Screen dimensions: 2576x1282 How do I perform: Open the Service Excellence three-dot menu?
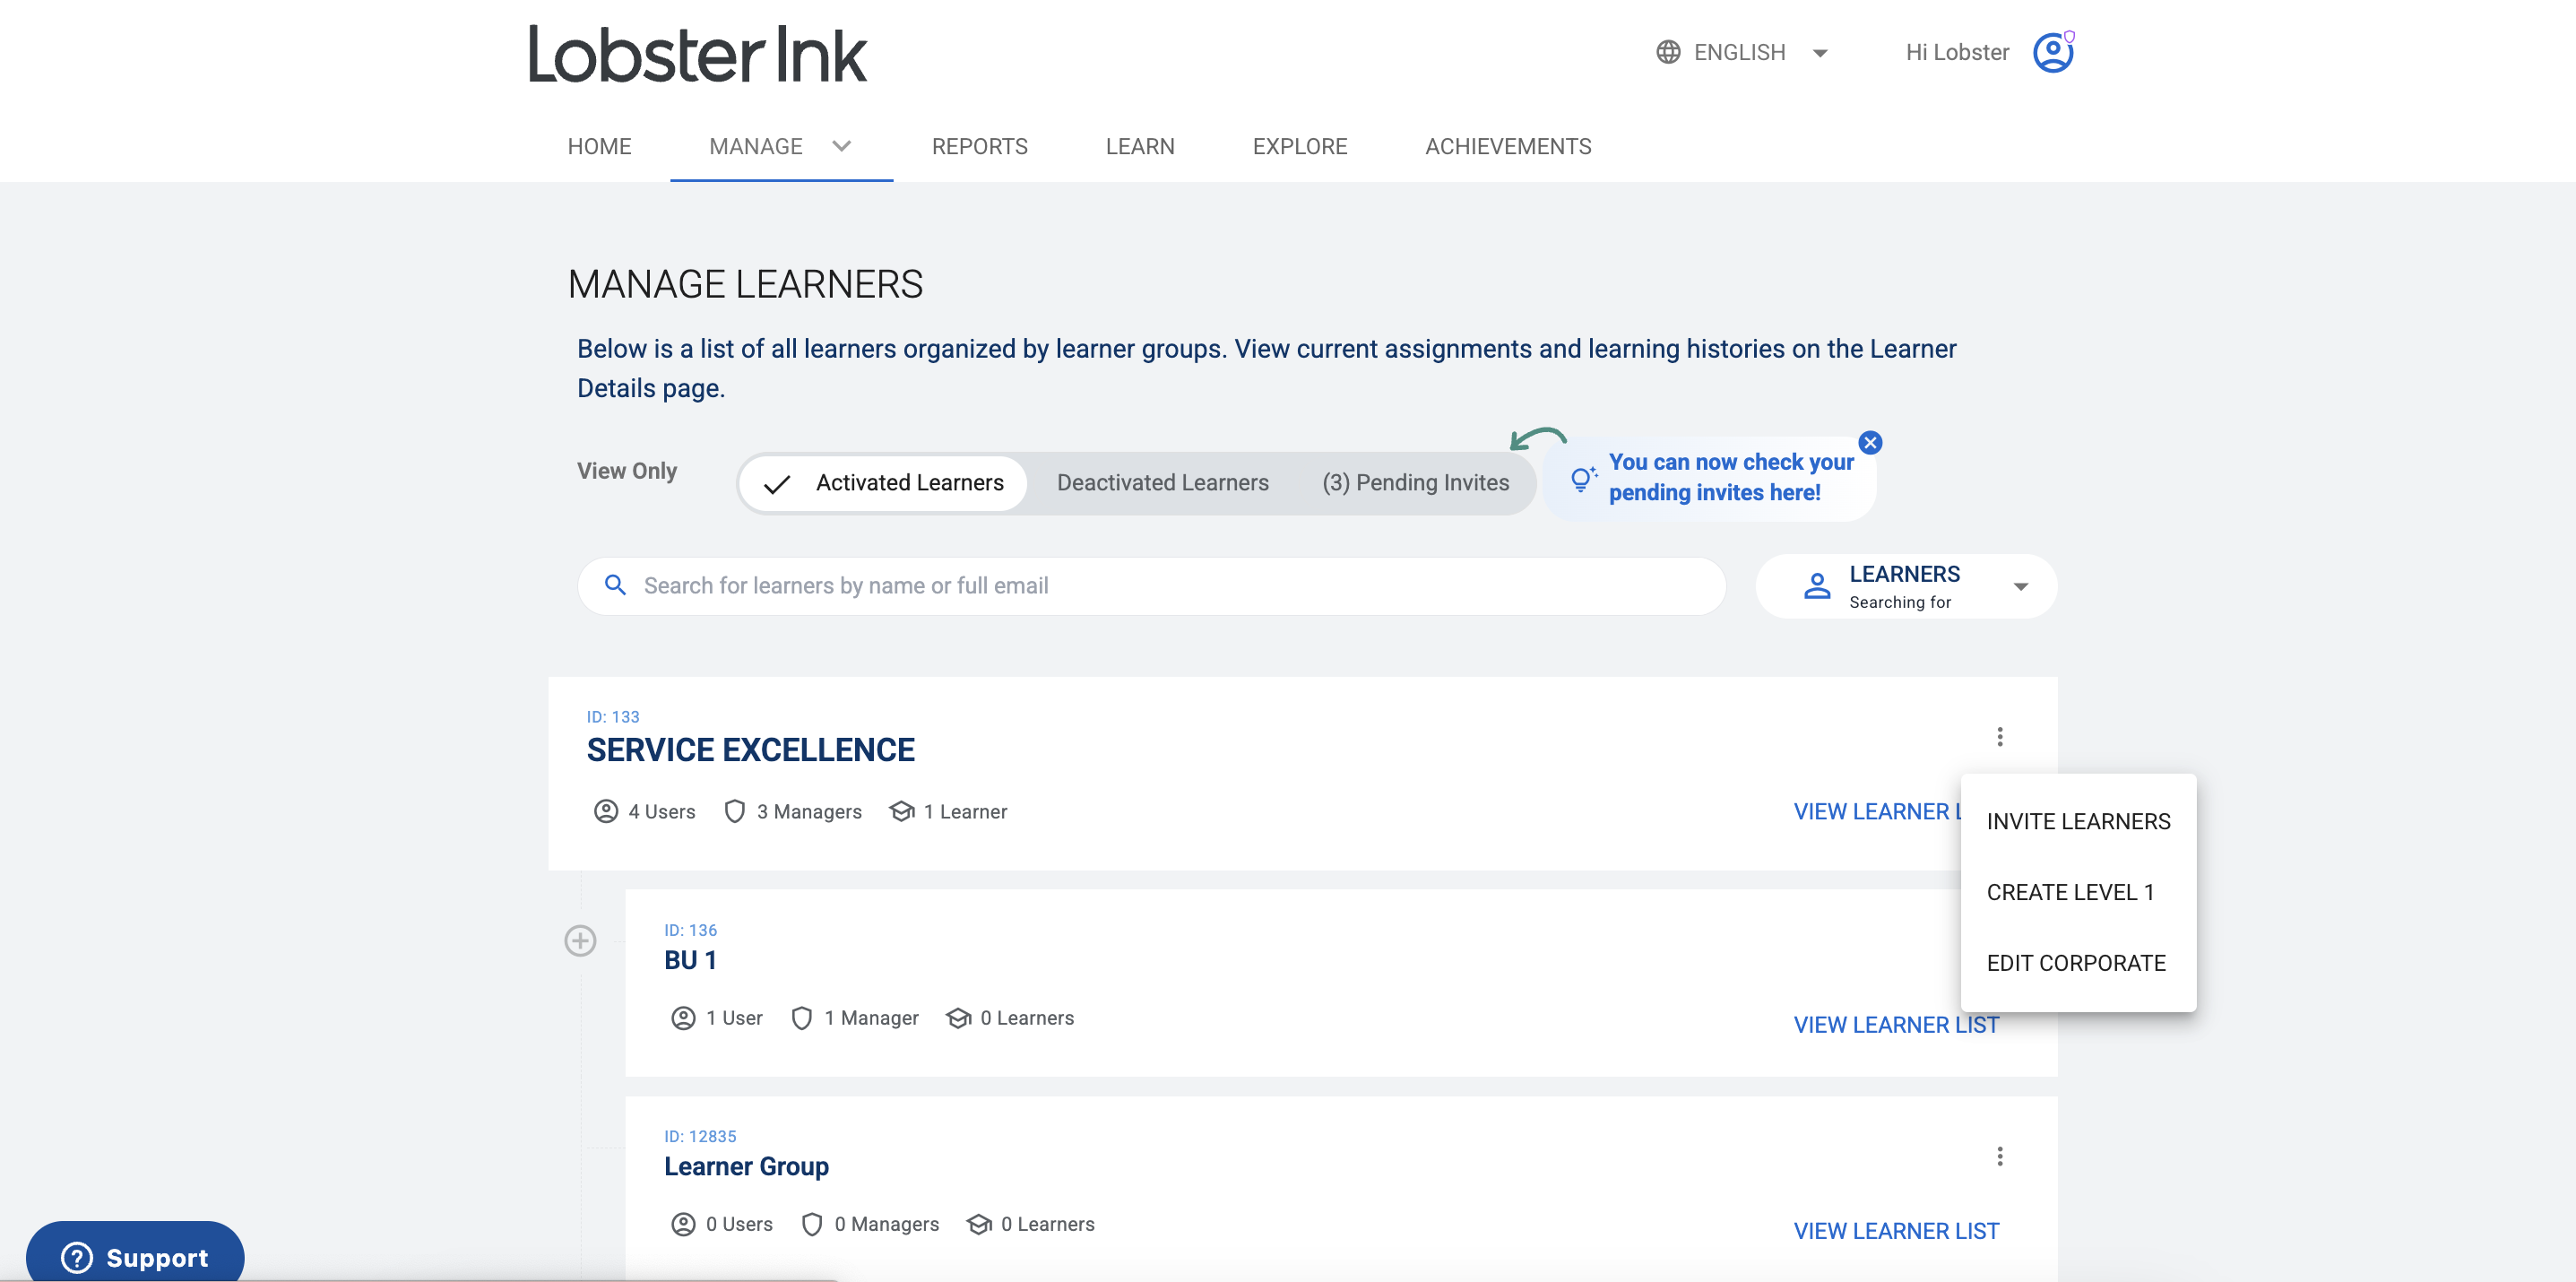(x=2001, y=737)
